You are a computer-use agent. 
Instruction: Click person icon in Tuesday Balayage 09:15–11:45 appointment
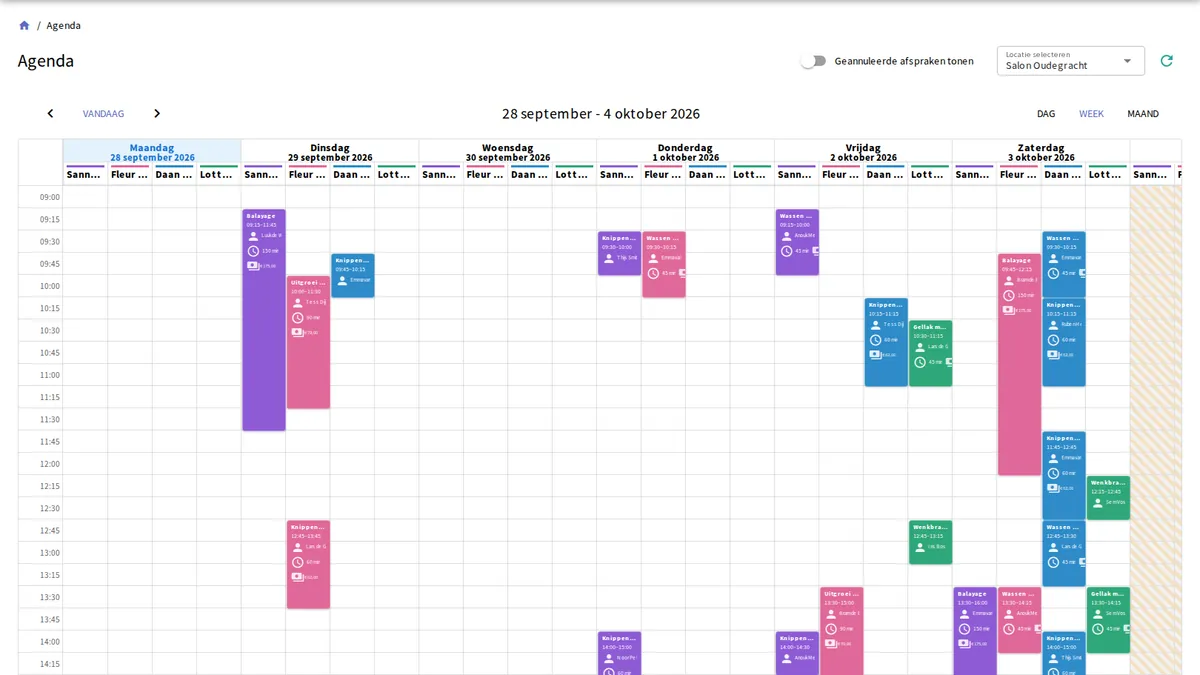coord(253,236)
